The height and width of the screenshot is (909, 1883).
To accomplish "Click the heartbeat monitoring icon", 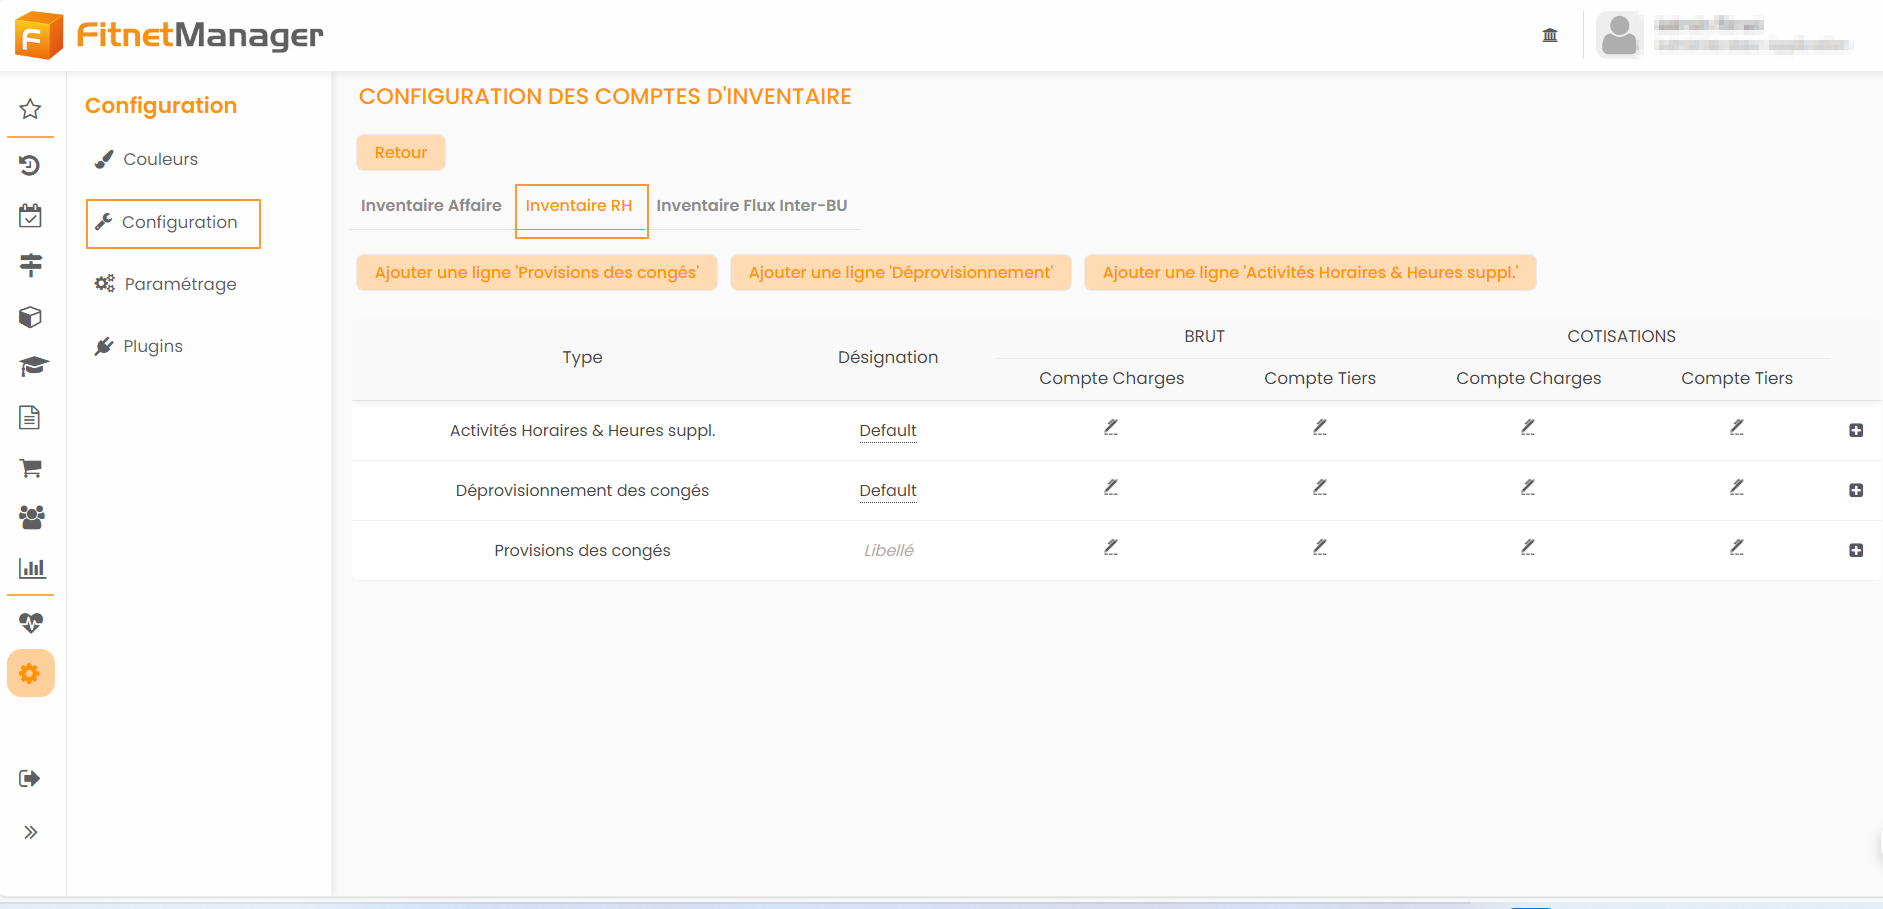I will pyautogui.click(x=31, y=623).
